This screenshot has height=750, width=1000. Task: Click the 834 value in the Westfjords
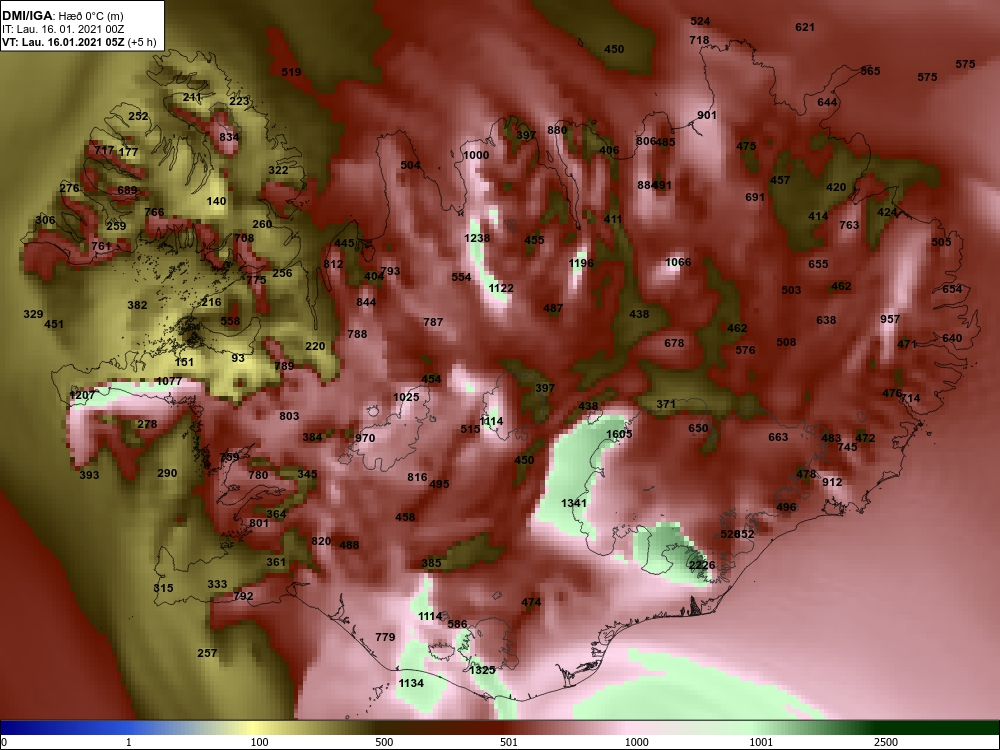point(229,137)
